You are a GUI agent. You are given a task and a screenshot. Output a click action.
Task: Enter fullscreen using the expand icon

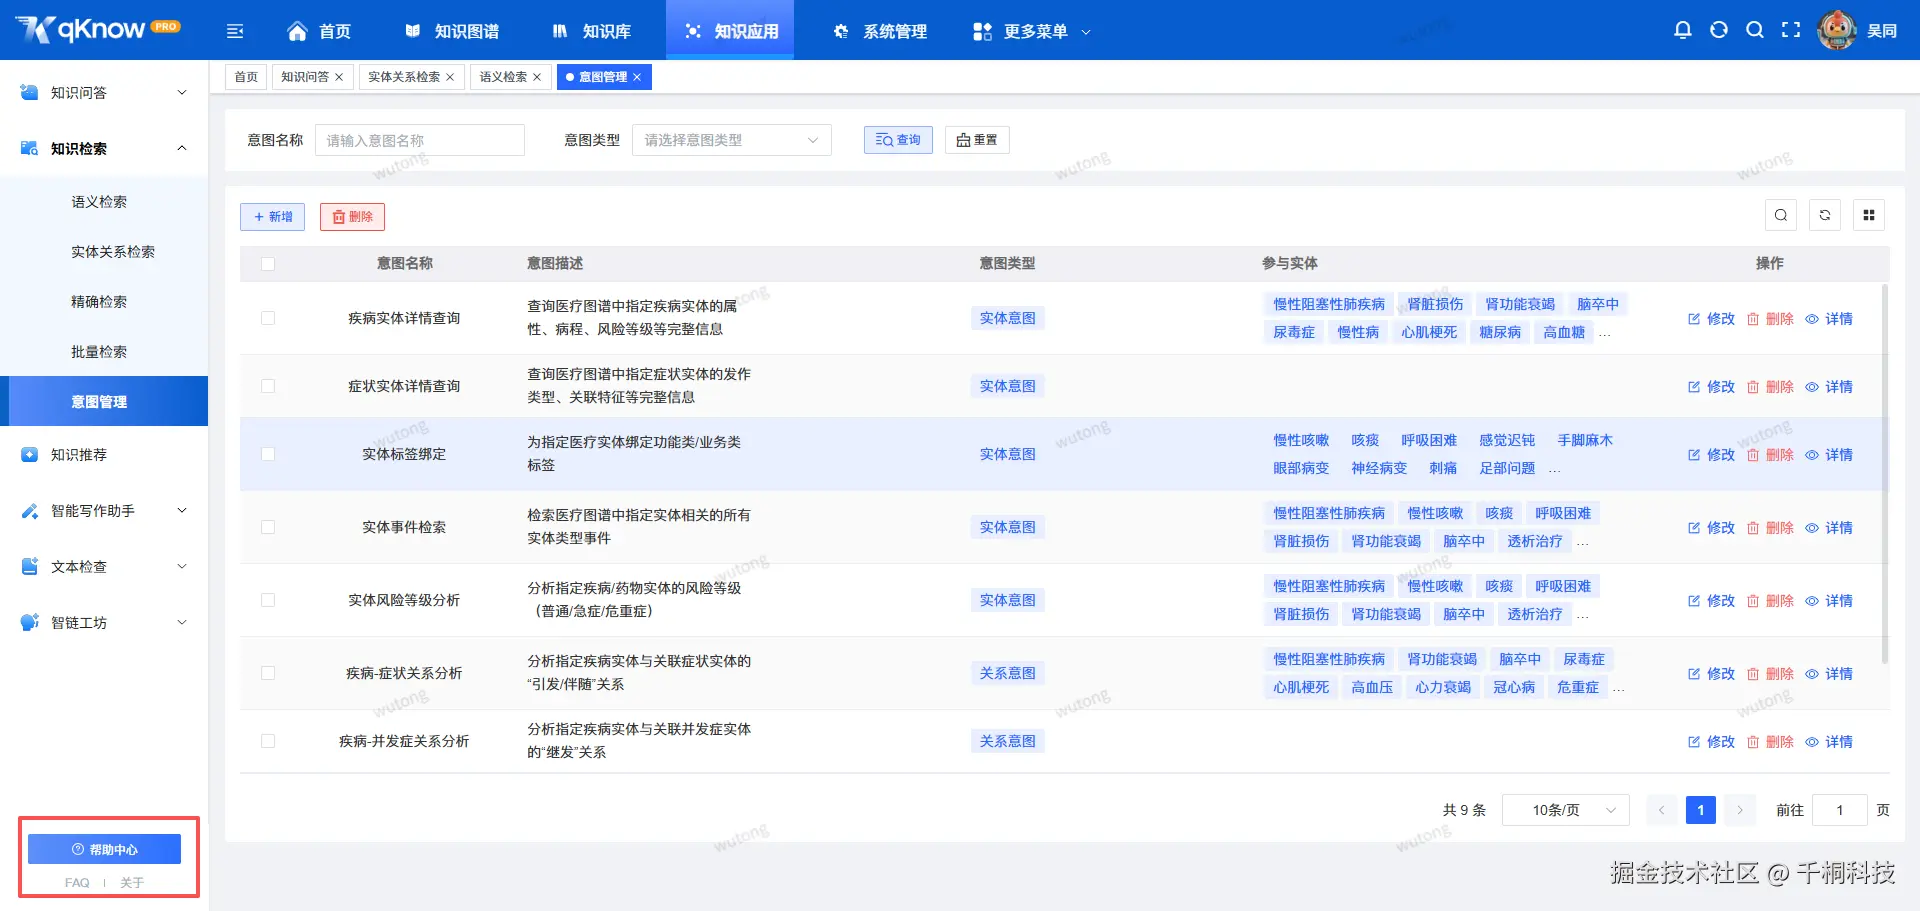click(1791, 30)
